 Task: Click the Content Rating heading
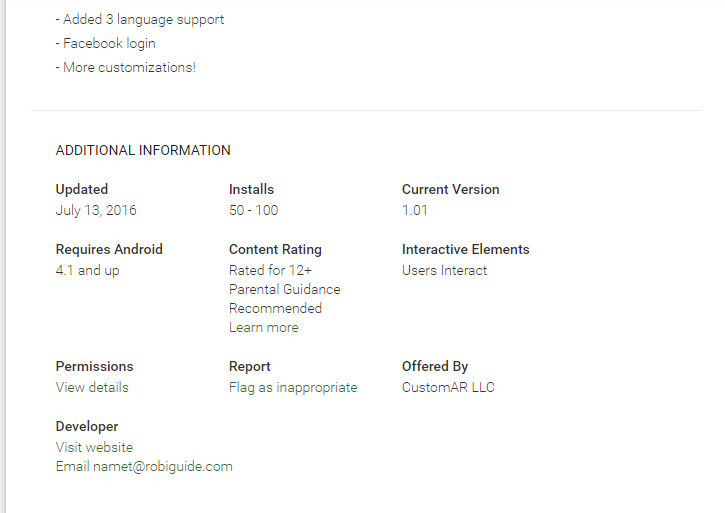coord(275,249)
